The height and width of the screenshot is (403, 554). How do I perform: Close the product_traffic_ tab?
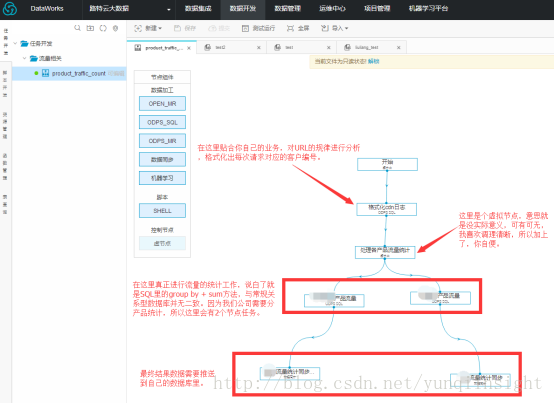tap(189, 48)
